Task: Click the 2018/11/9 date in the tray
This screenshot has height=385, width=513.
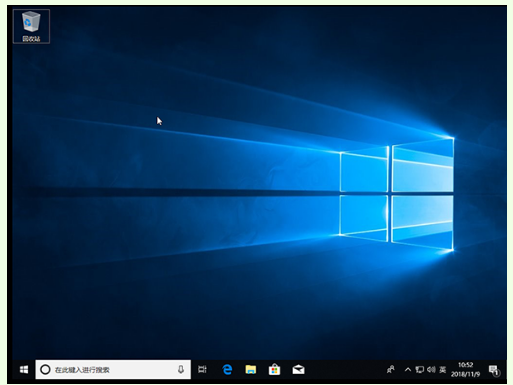Action: click(465, 374)
